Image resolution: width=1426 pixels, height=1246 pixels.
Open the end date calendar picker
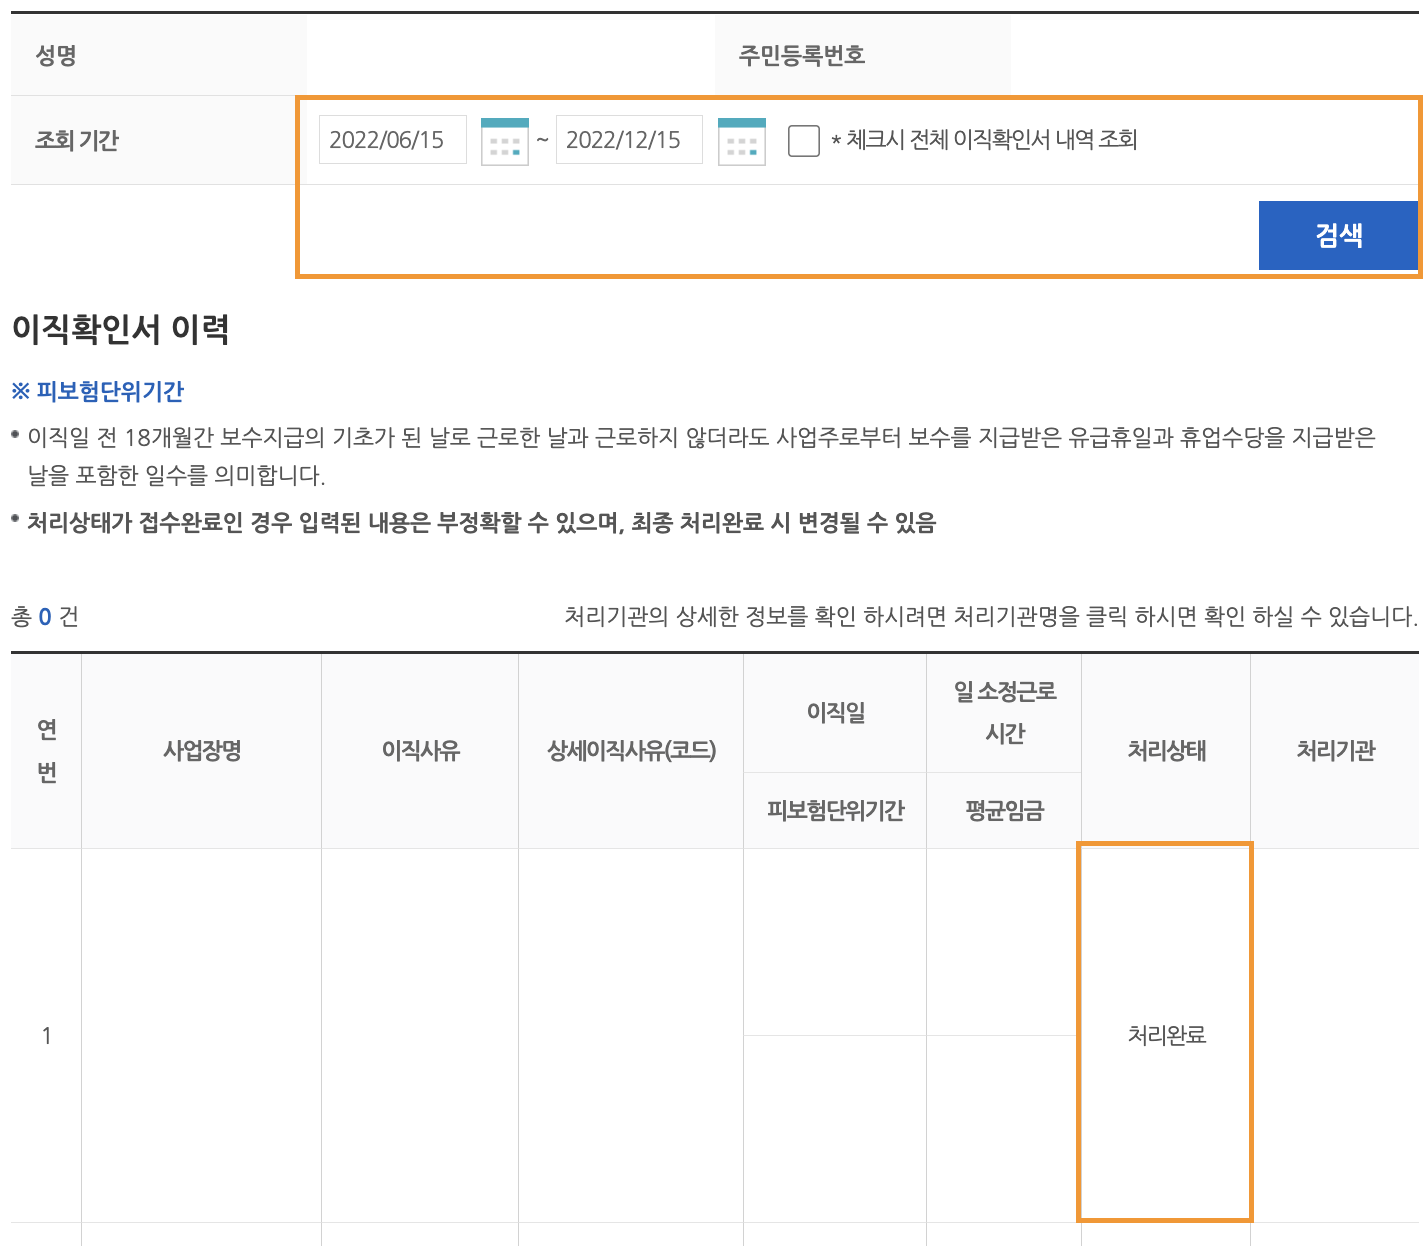pos(741,140)
